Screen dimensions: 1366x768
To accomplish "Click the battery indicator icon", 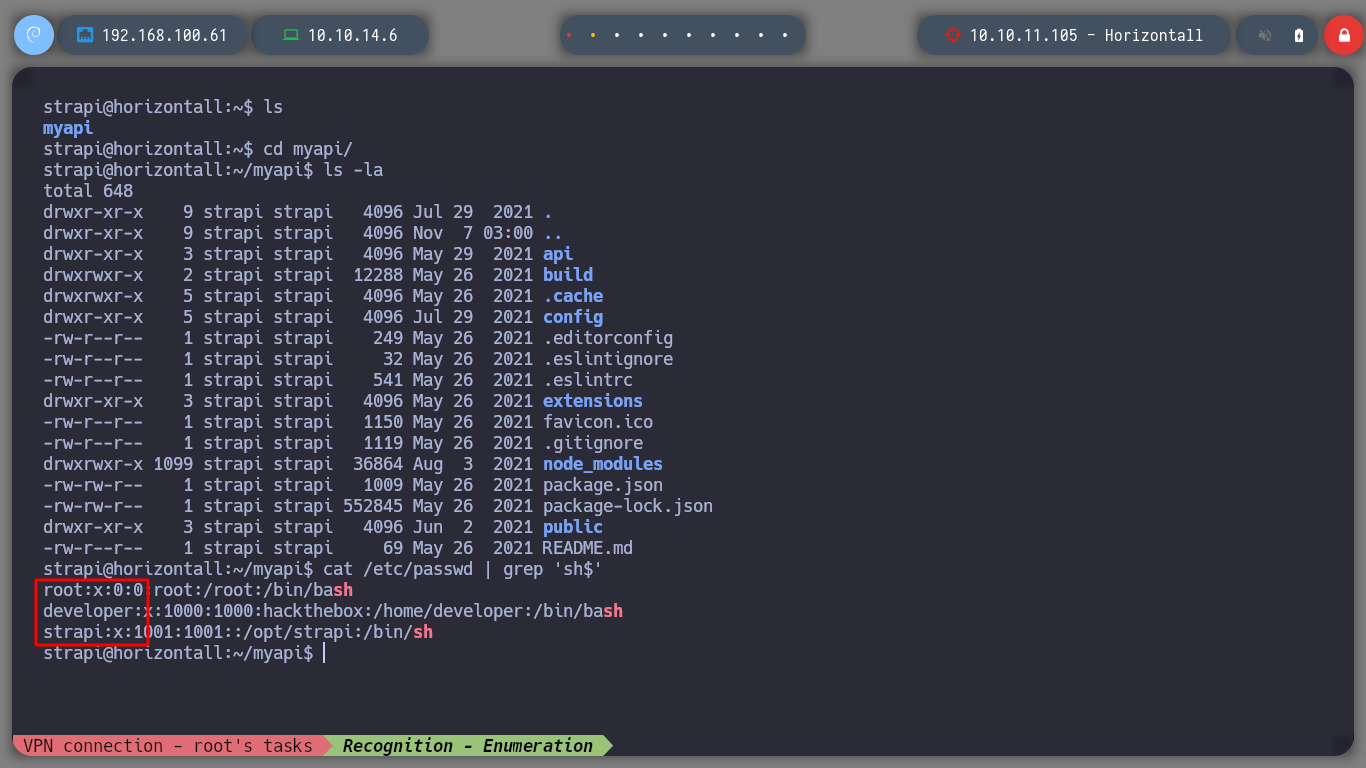I will coord(1299,35).
